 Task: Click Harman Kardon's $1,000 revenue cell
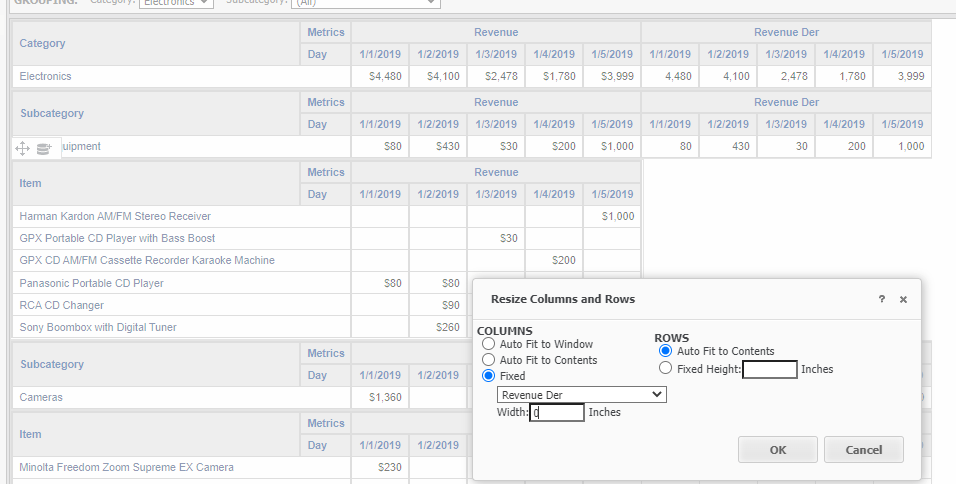point(612,216)
